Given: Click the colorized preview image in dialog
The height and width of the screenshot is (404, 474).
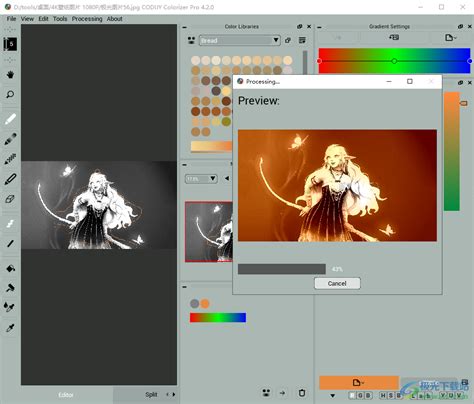Looking at the screenshot, I should [337, 185].
